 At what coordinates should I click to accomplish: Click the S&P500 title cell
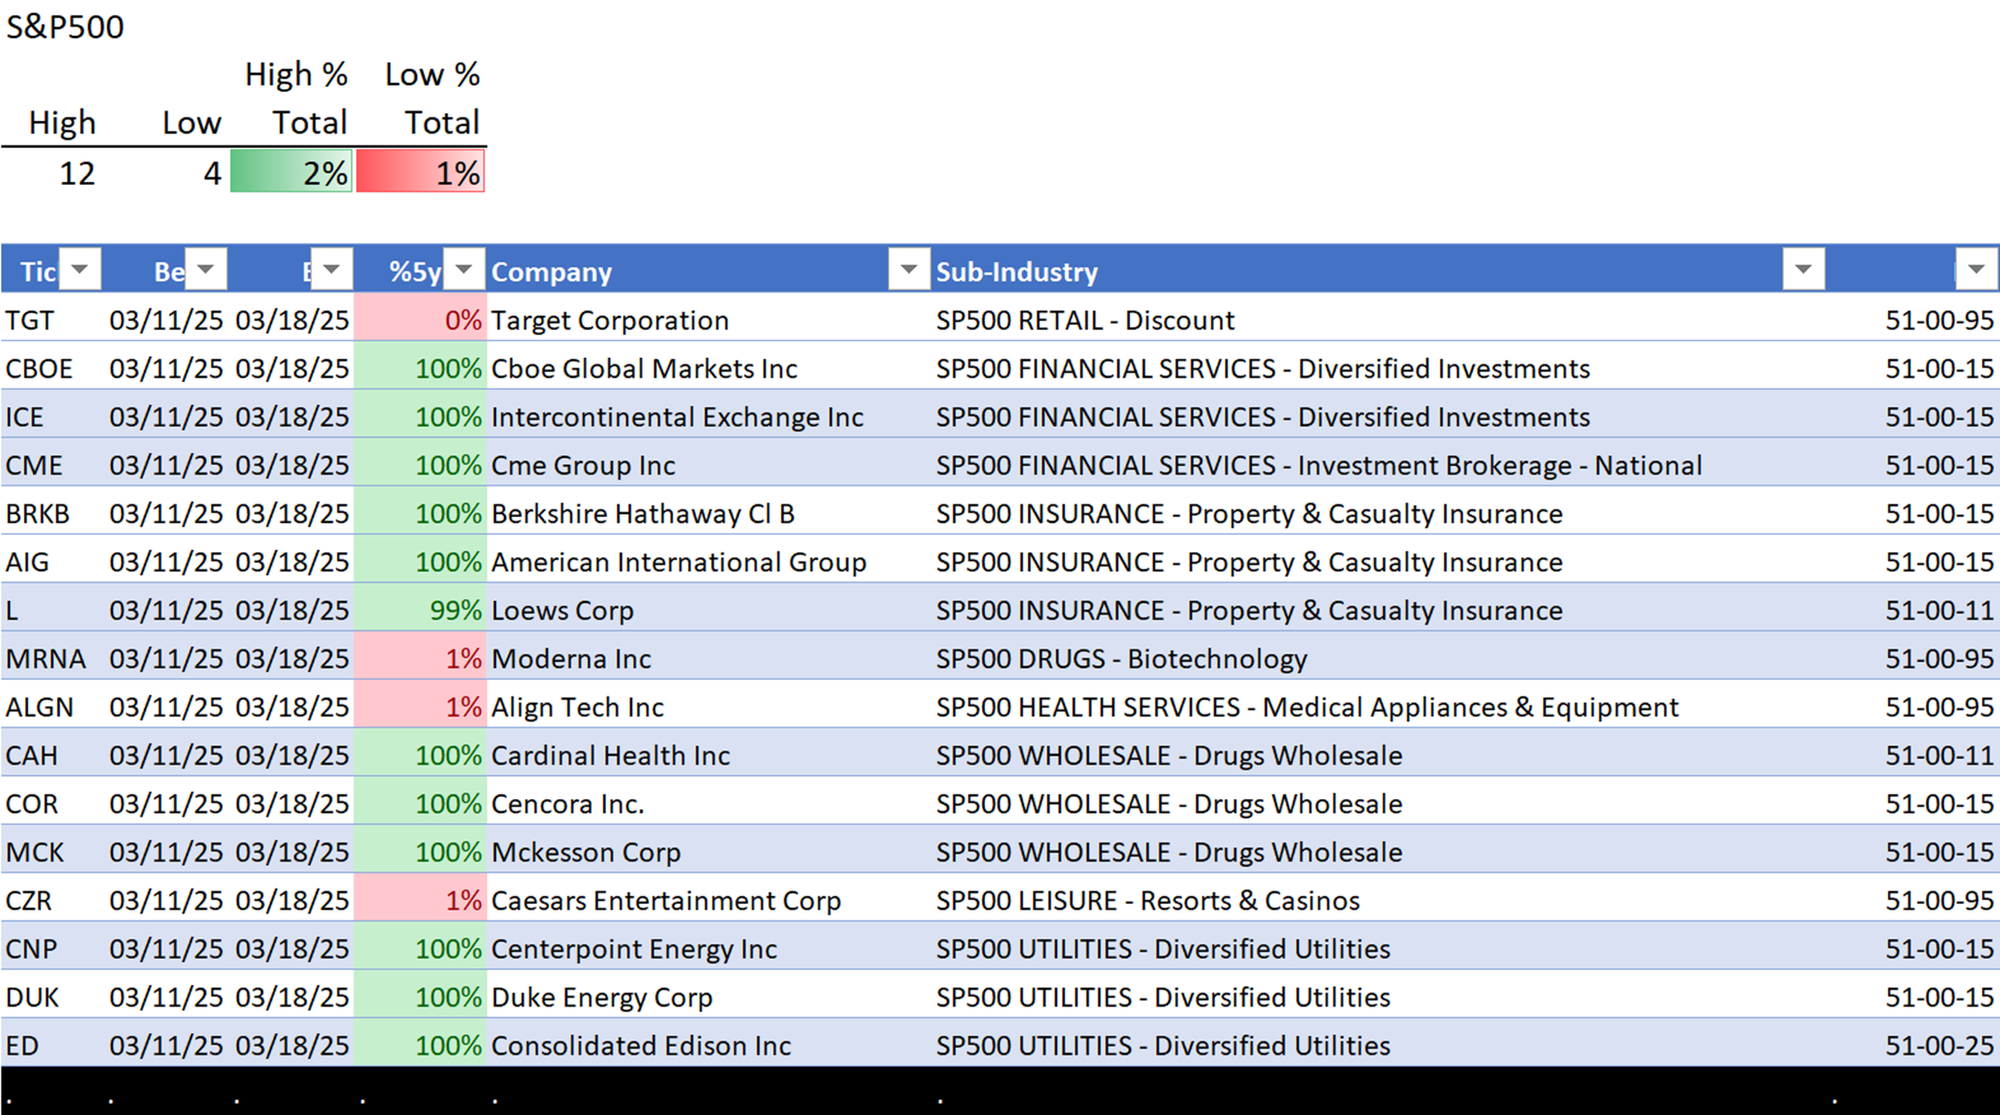[x=65, y=27]
